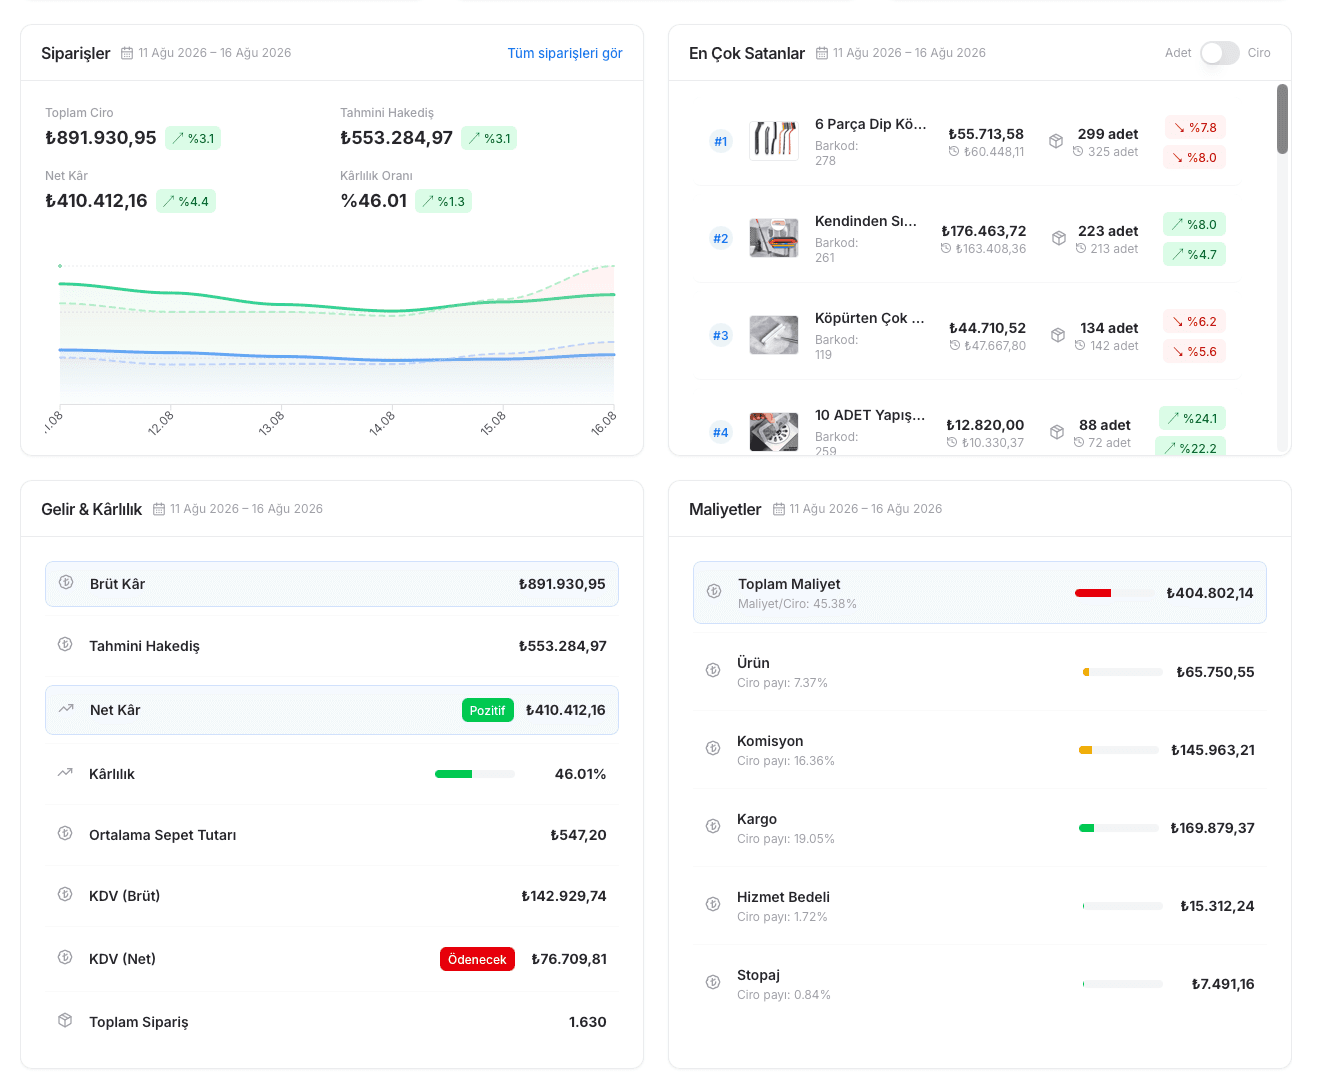Viewport: 1318px width, 1086px height.
Task: Select the KDV (Brüt) row
Action: point(332,896)
